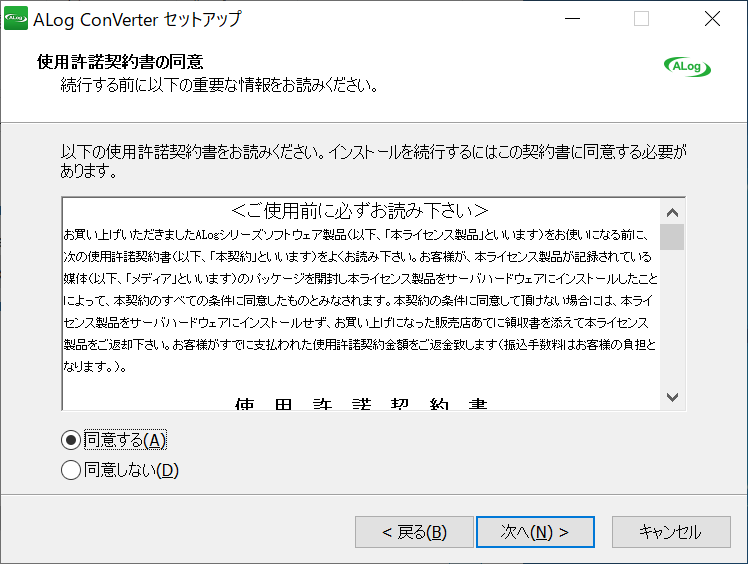Click the license line starting お買い上げいただきました

pos(356,235)
